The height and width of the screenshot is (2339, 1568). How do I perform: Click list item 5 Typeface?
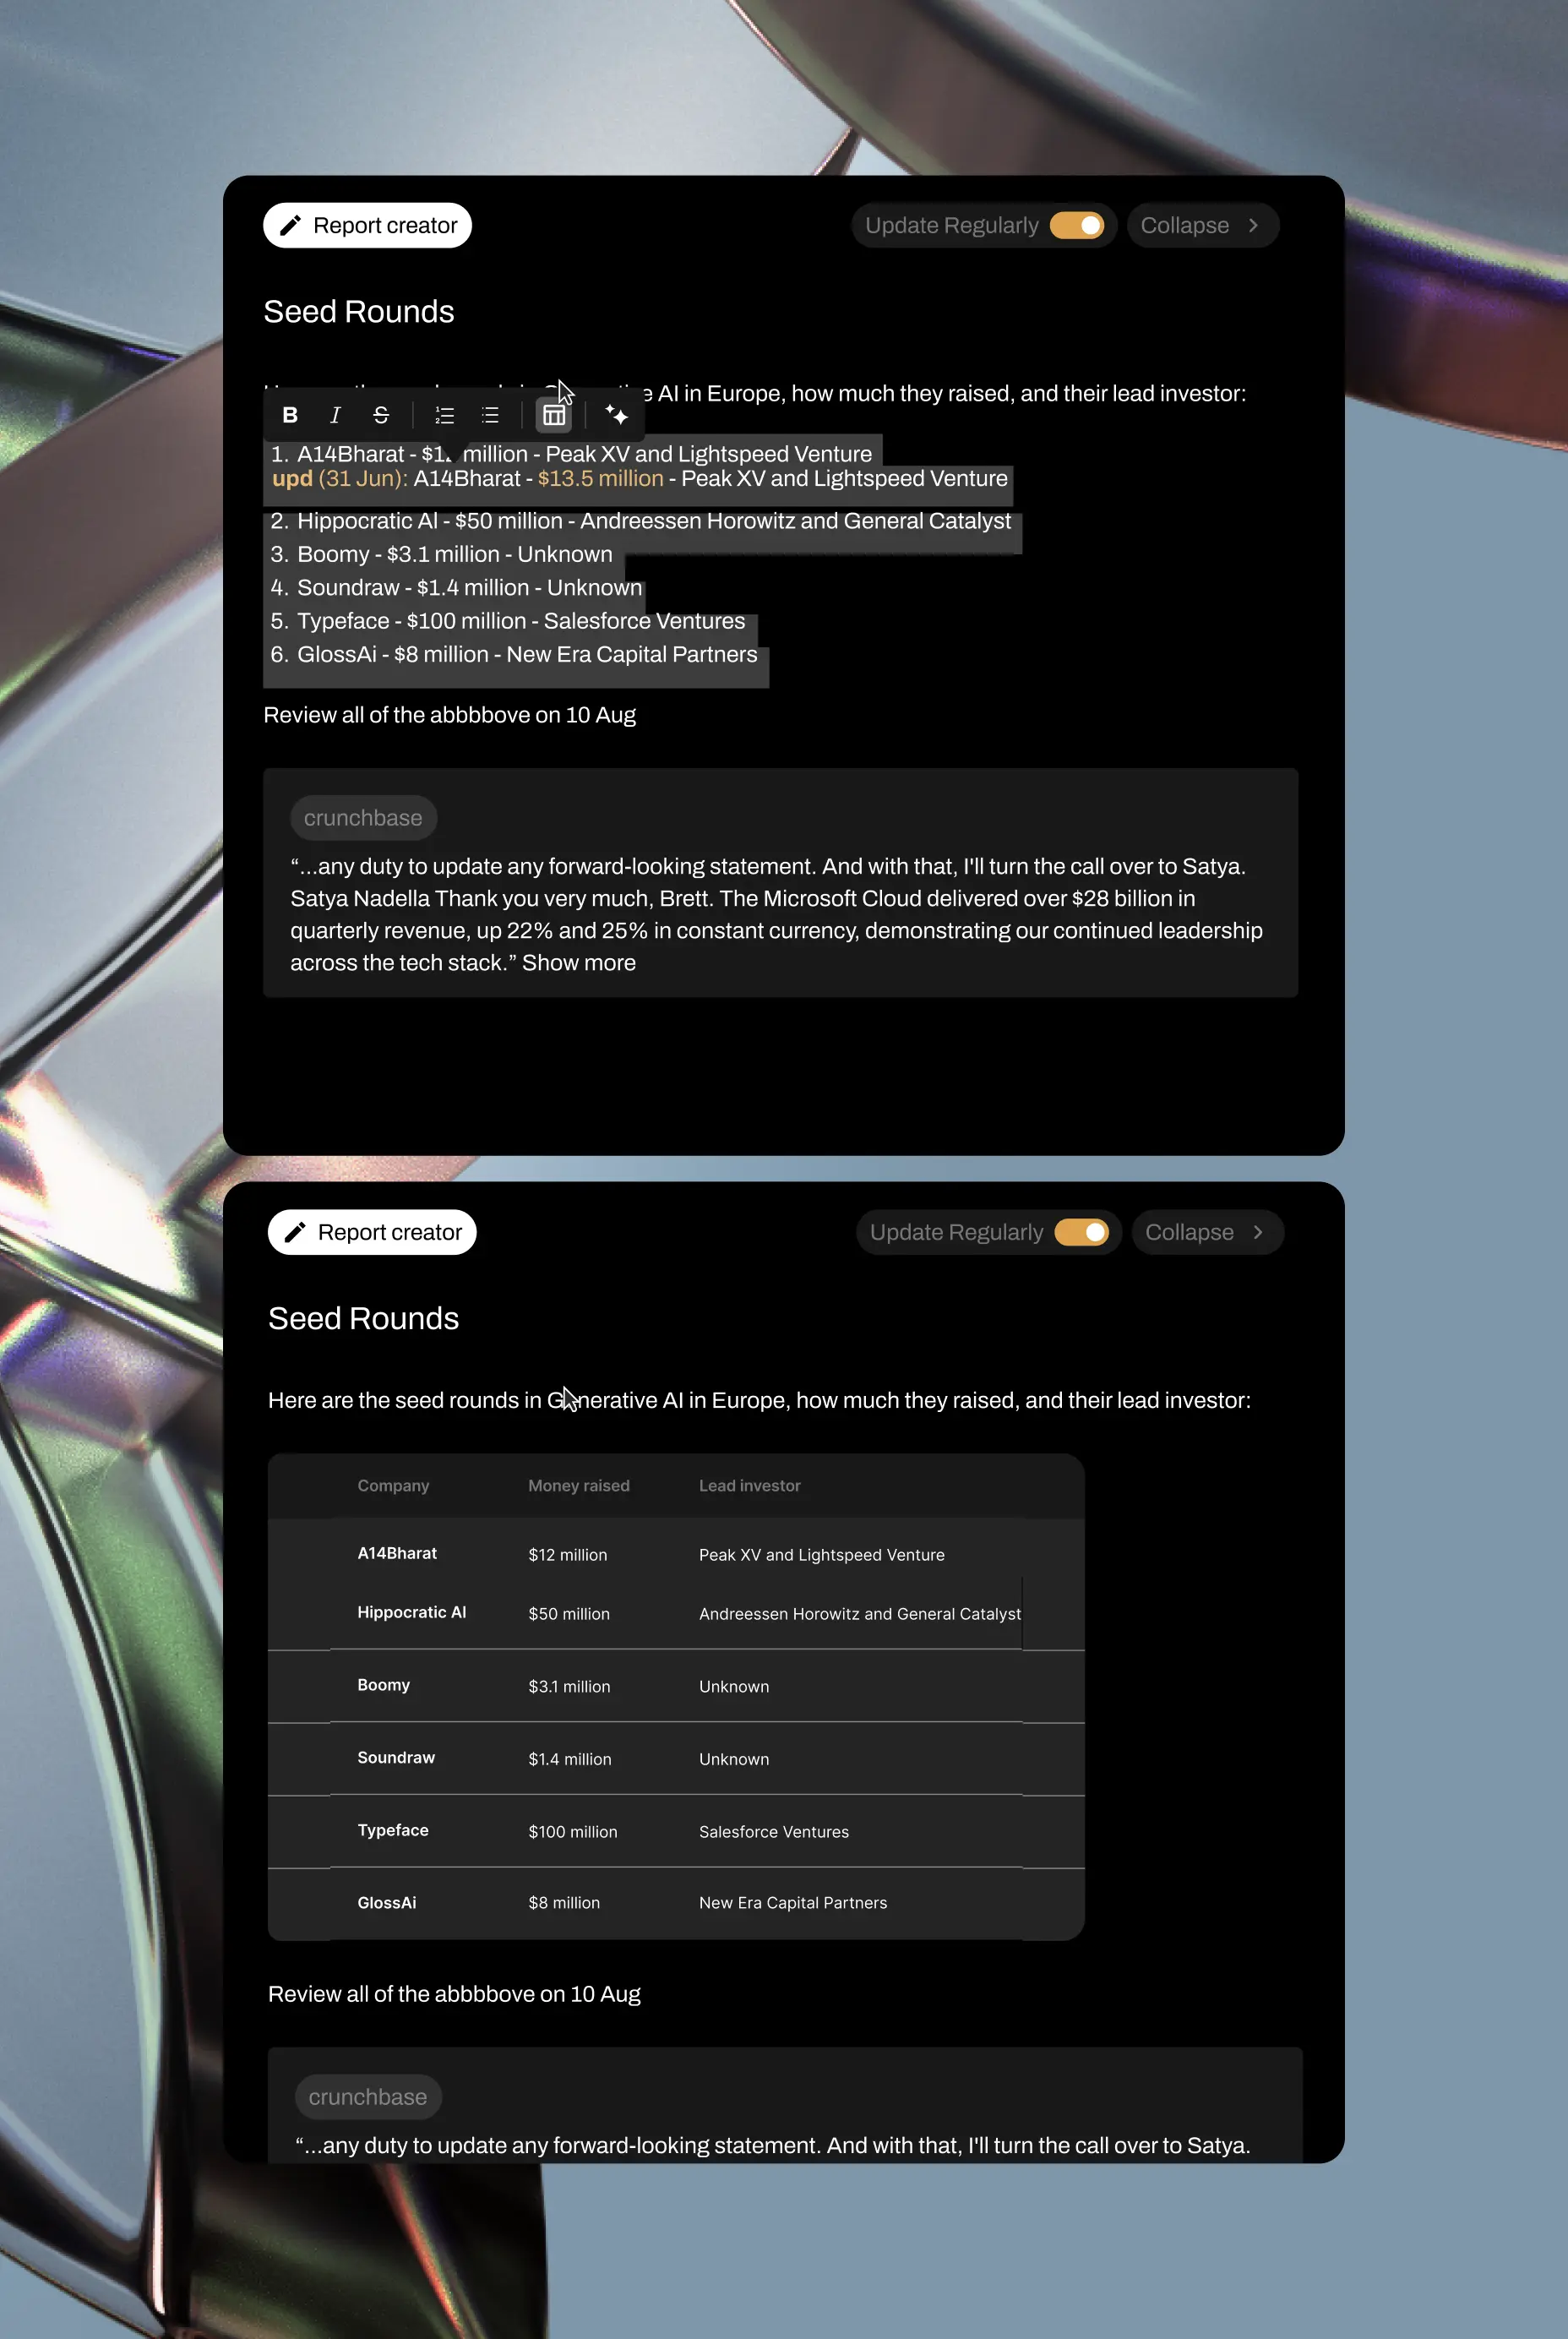tap(508, 621)
